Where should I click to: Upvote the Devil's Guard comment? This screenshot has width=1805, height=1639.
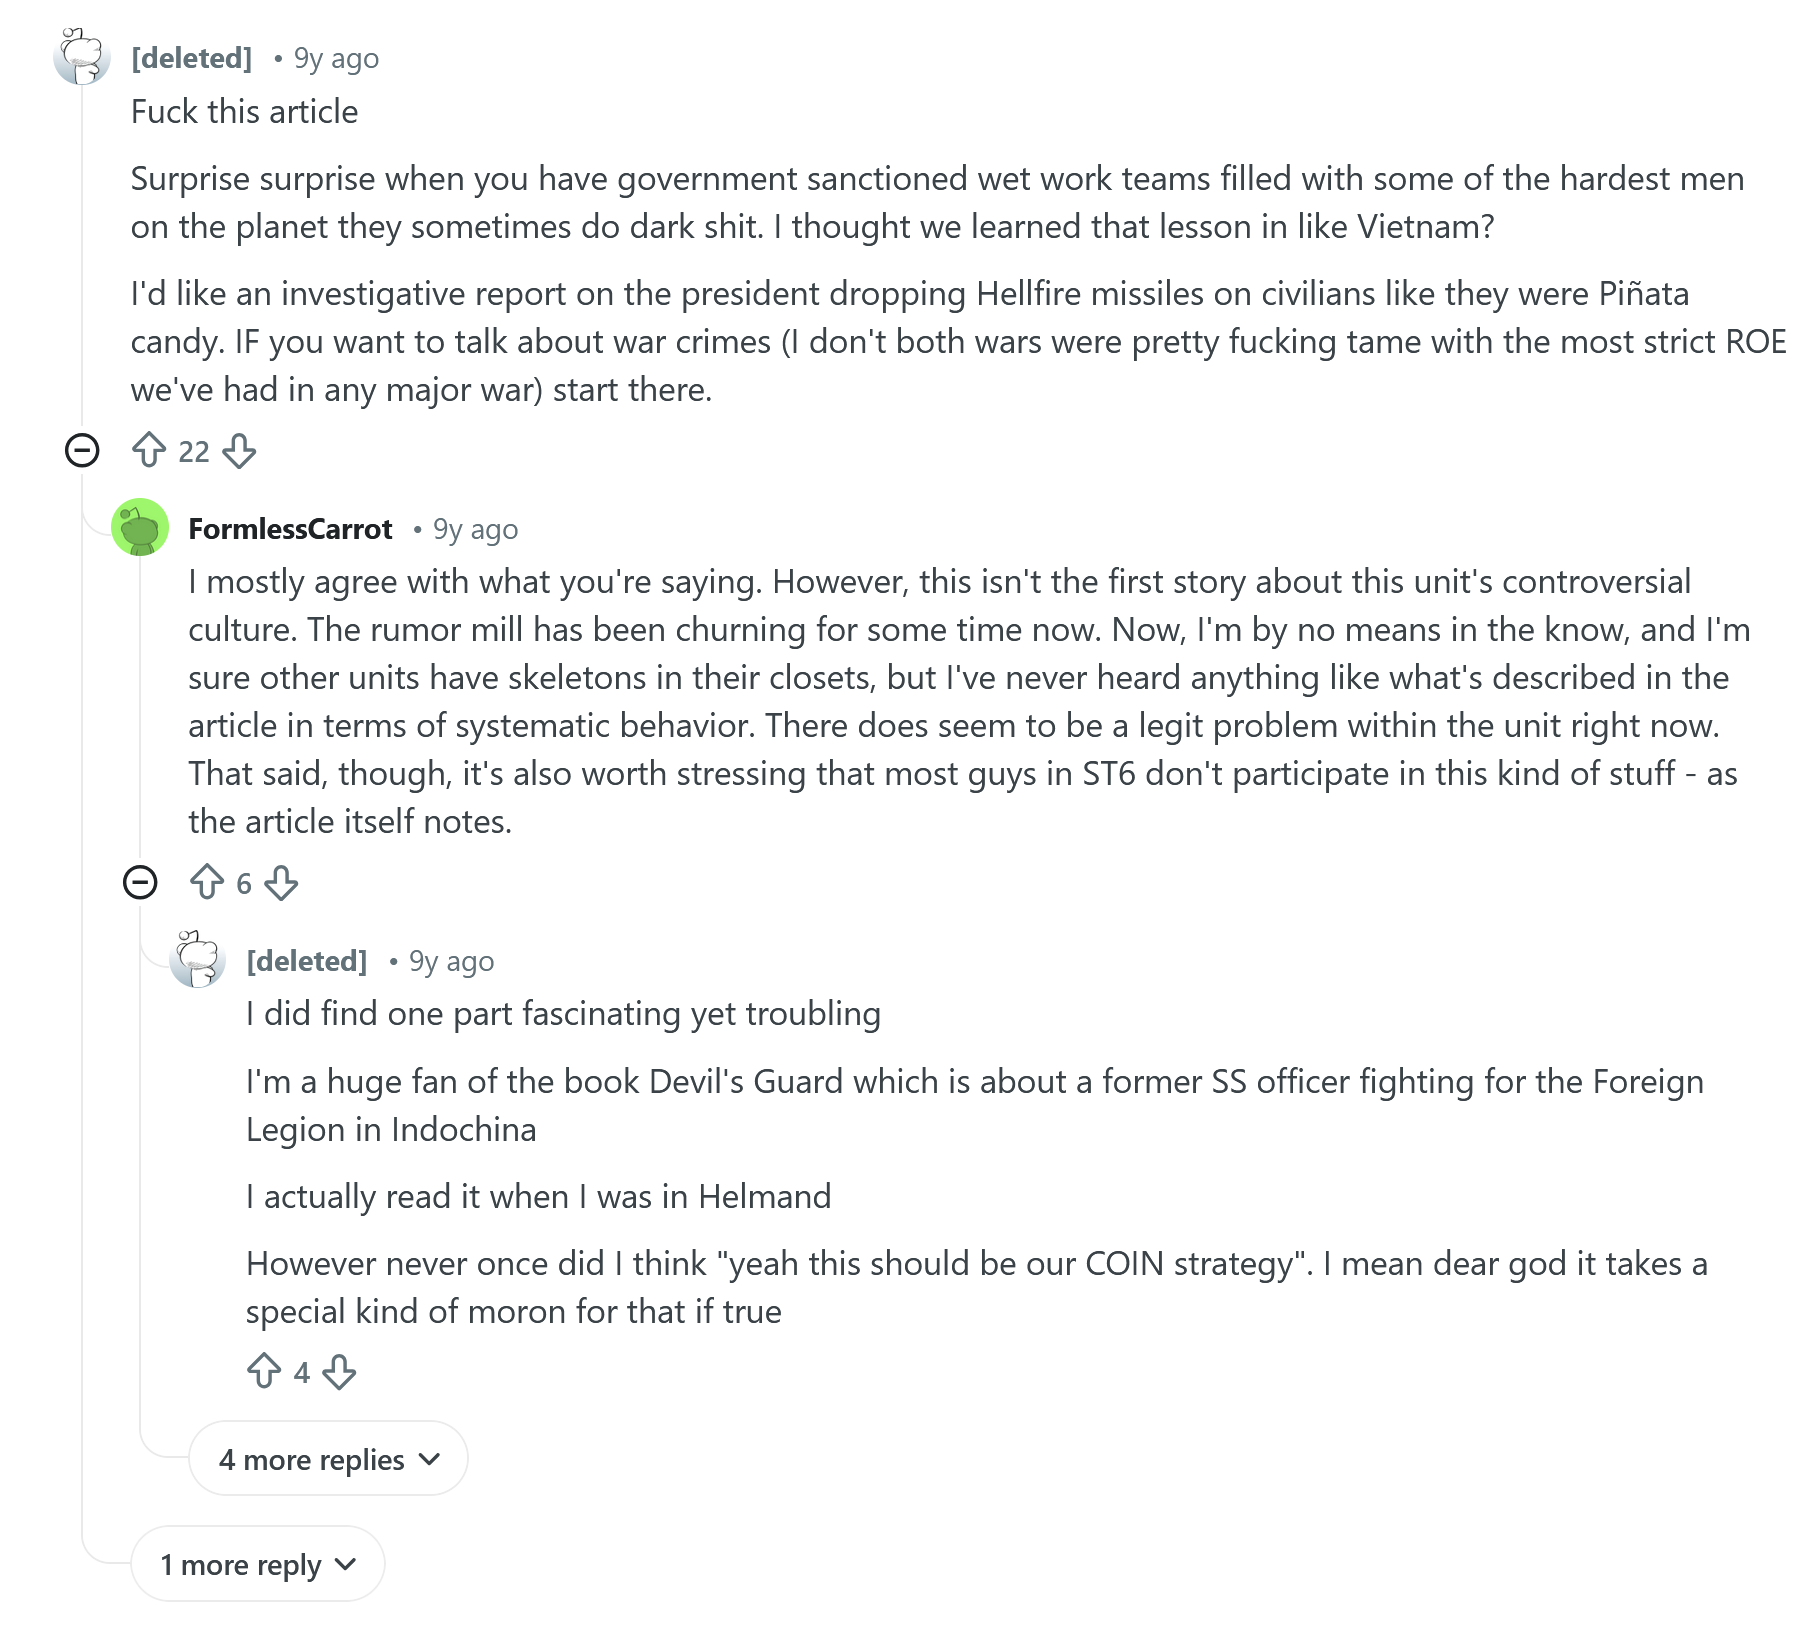click(x=264, y=1371)
